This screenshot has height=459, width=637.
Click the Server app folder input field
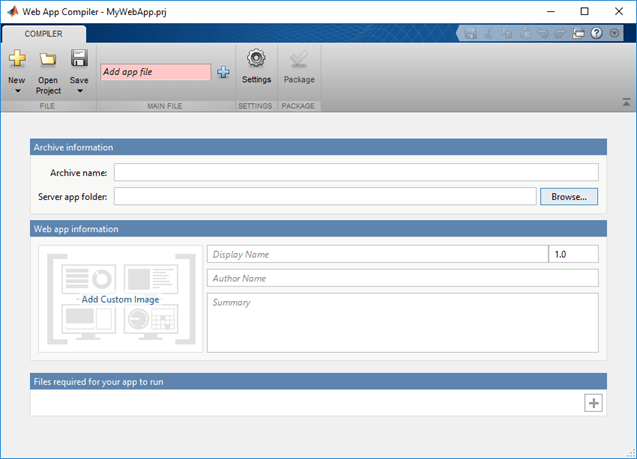tap(325, 196)
